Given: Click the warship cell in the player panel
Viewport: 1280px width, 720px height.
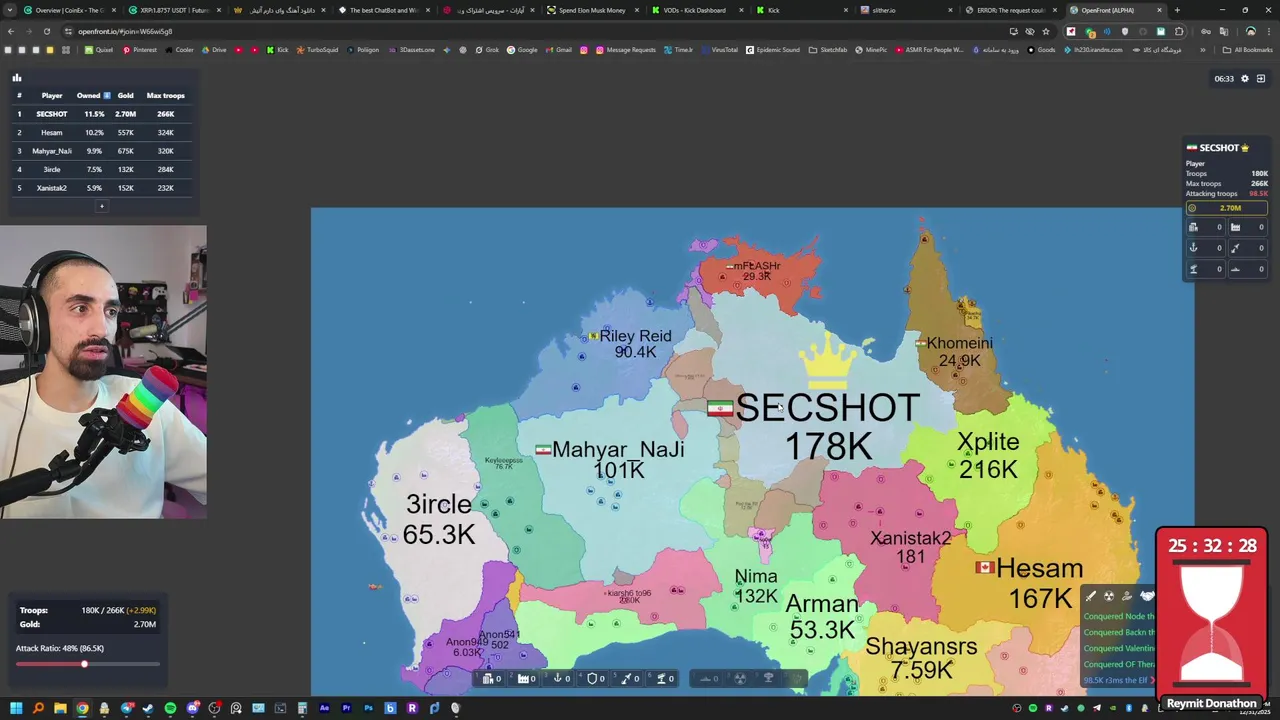Looking at the screenshot, I should tap(1247, 269).
